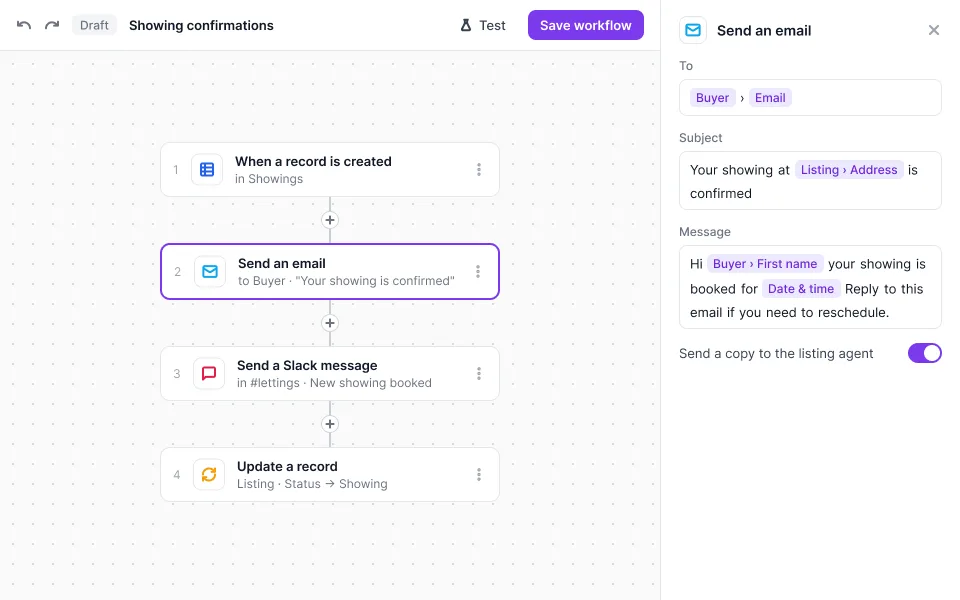Click the 'in #lettings · New showing booked' text

(334, 383)
